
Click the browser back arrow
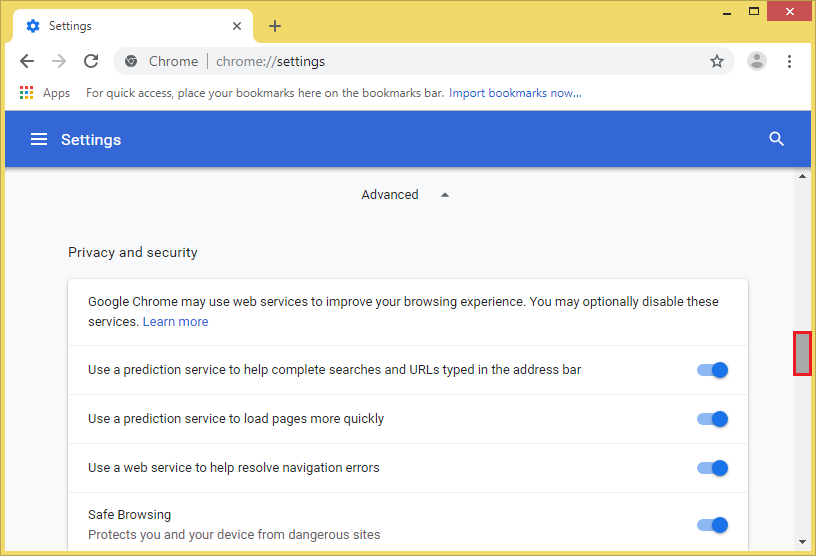pyautogui.click(x=27, y=61)
